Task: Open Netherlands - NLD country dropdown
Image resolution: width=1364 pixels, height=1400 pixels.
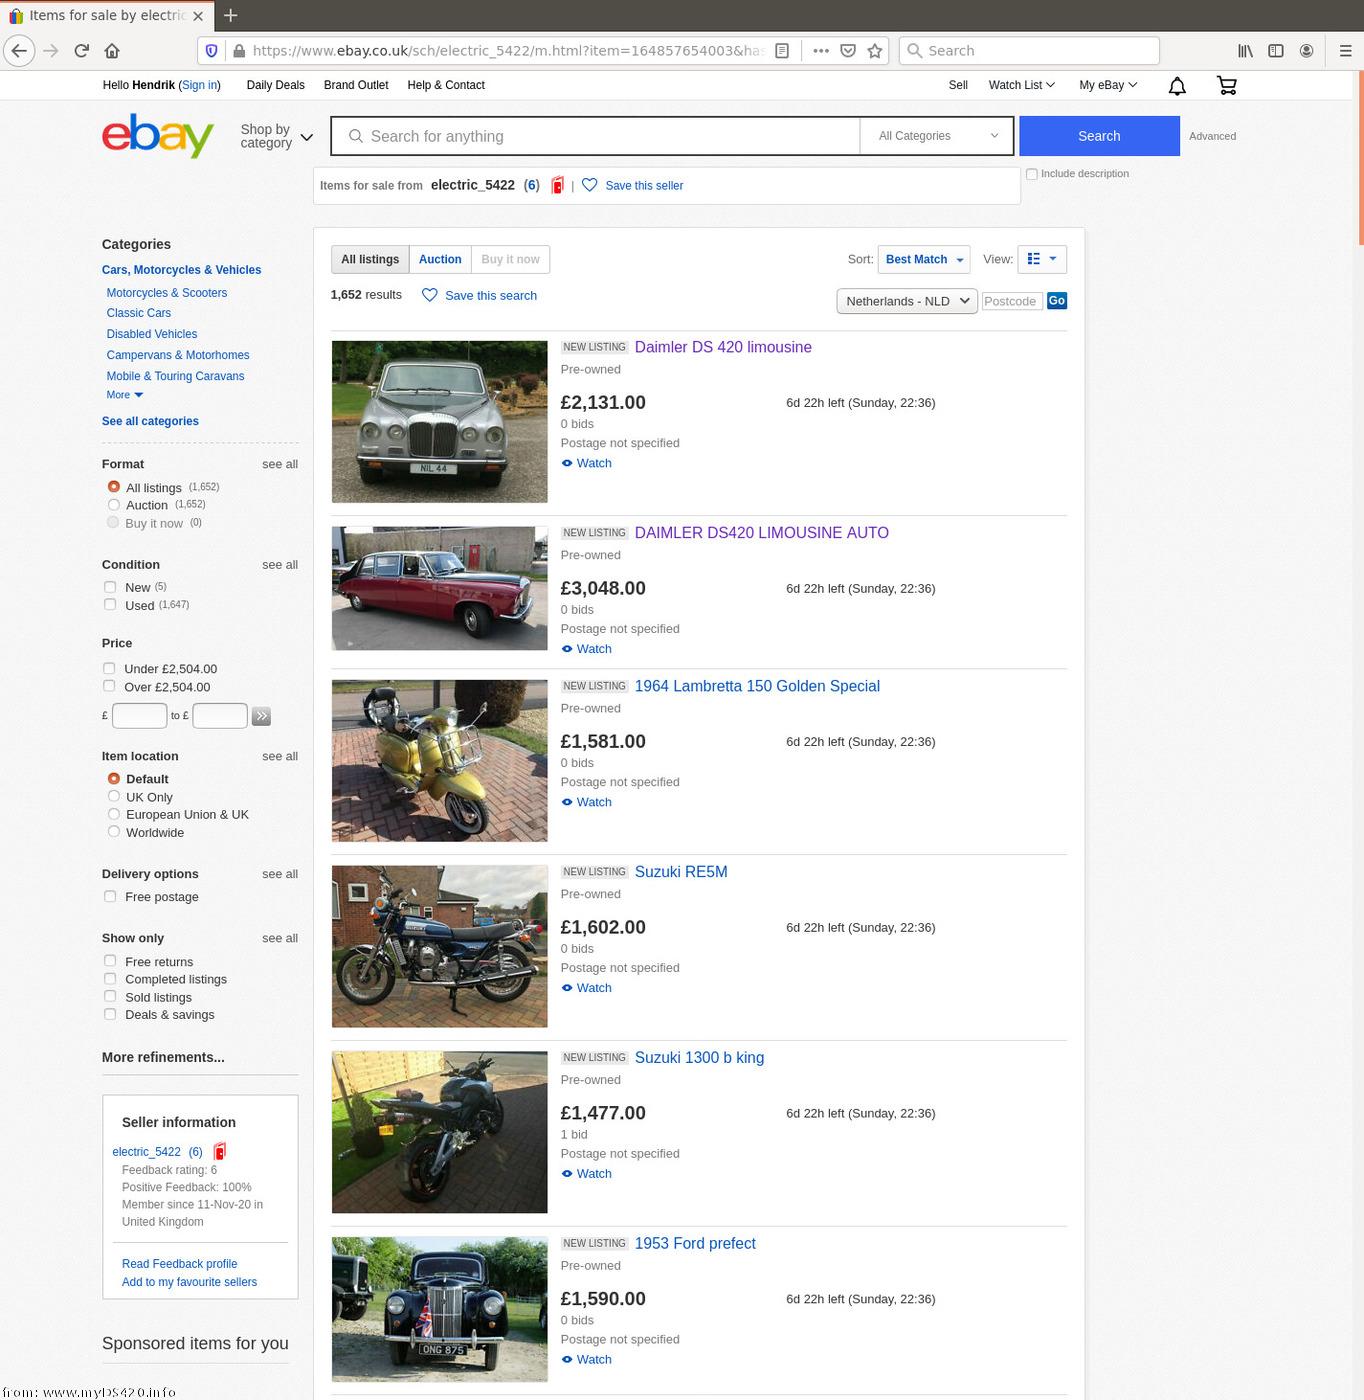Action: (907, 301)
